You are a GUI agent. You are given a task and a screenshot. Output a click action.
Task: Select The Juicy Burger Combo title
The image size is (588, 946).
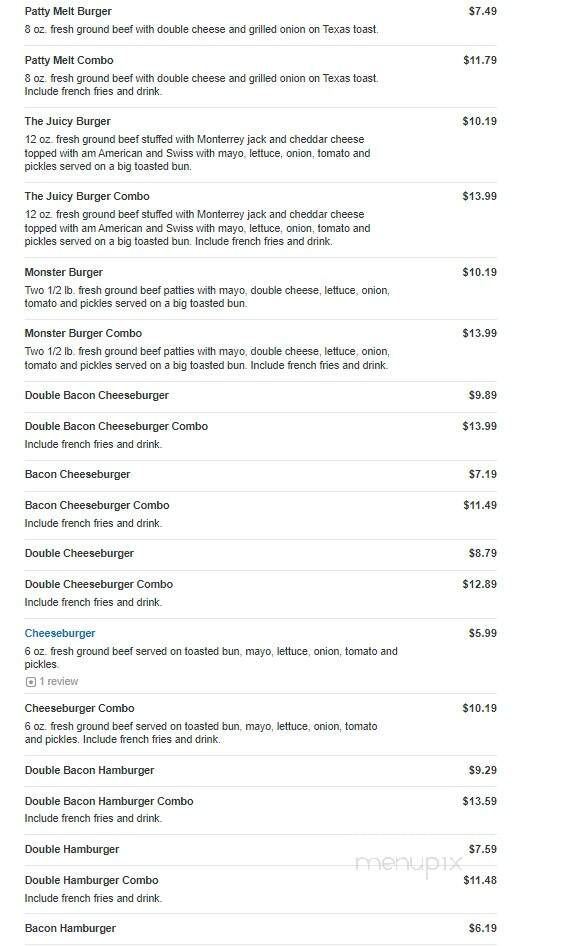pos(87,196)
